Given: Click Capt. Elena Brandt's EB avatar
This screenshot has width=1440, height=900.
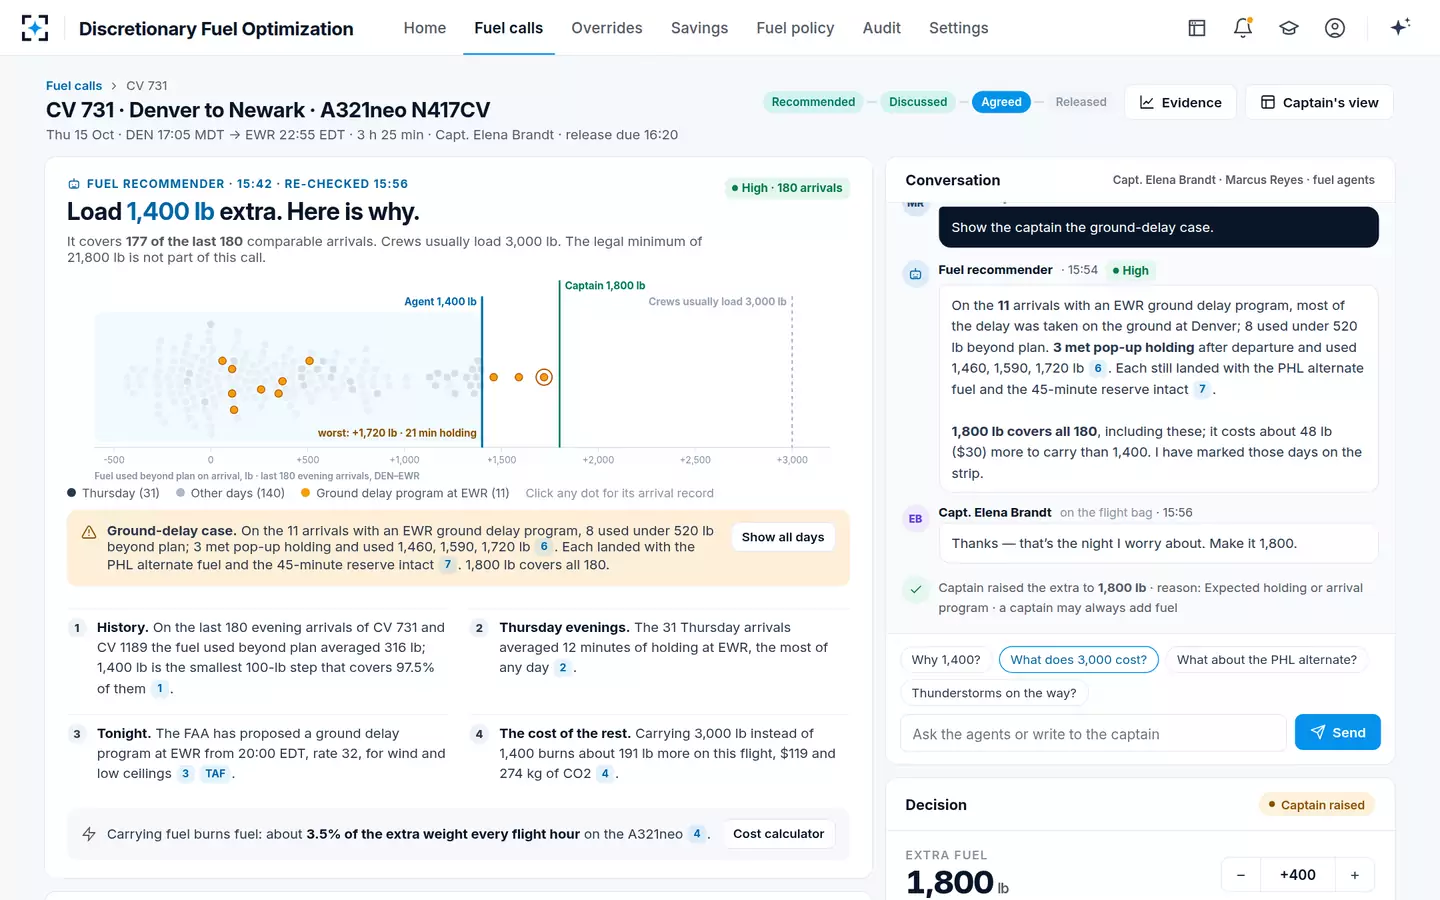Looking at the screenshot, I should tap(915, 518).
